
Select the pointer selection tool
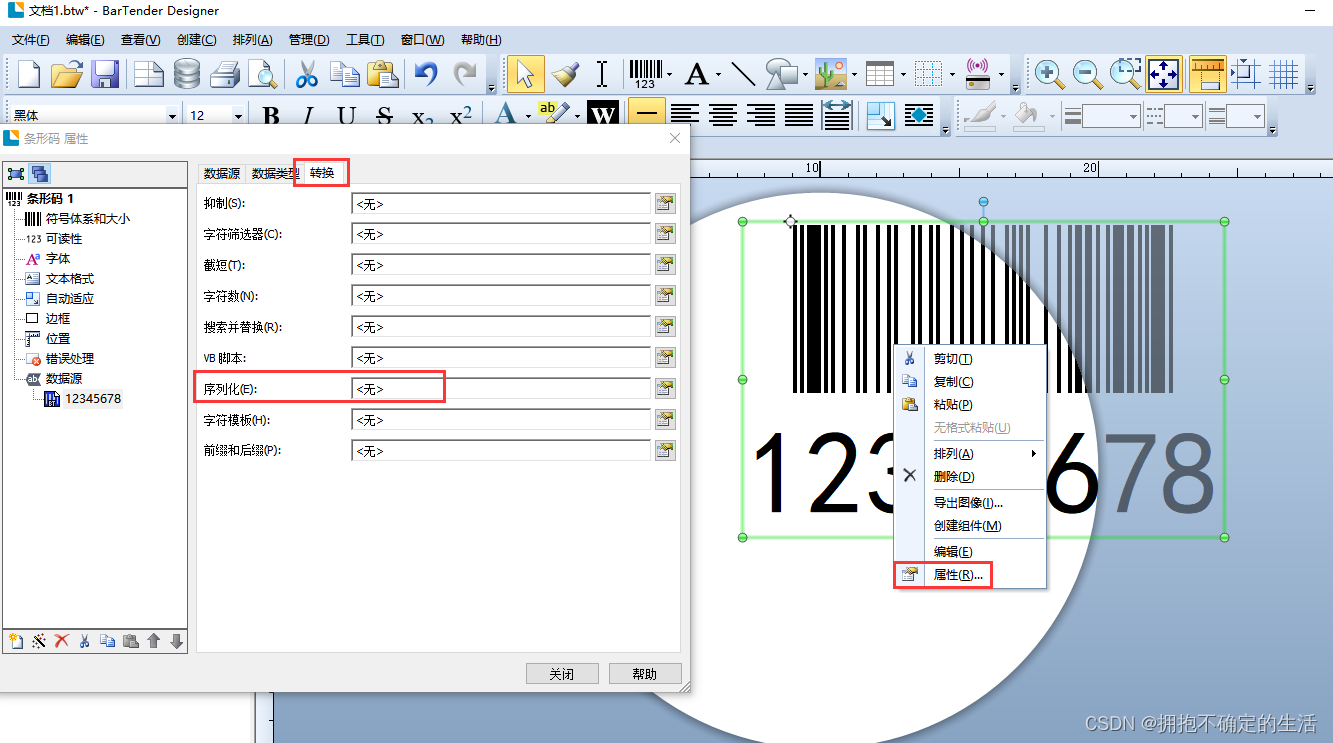coord(526,74)
